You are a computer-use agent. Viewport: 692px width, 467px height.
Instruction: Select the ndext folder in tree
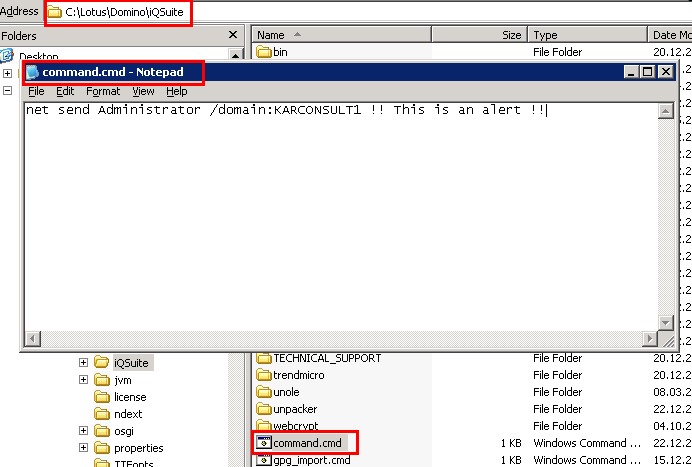(127, 414)
